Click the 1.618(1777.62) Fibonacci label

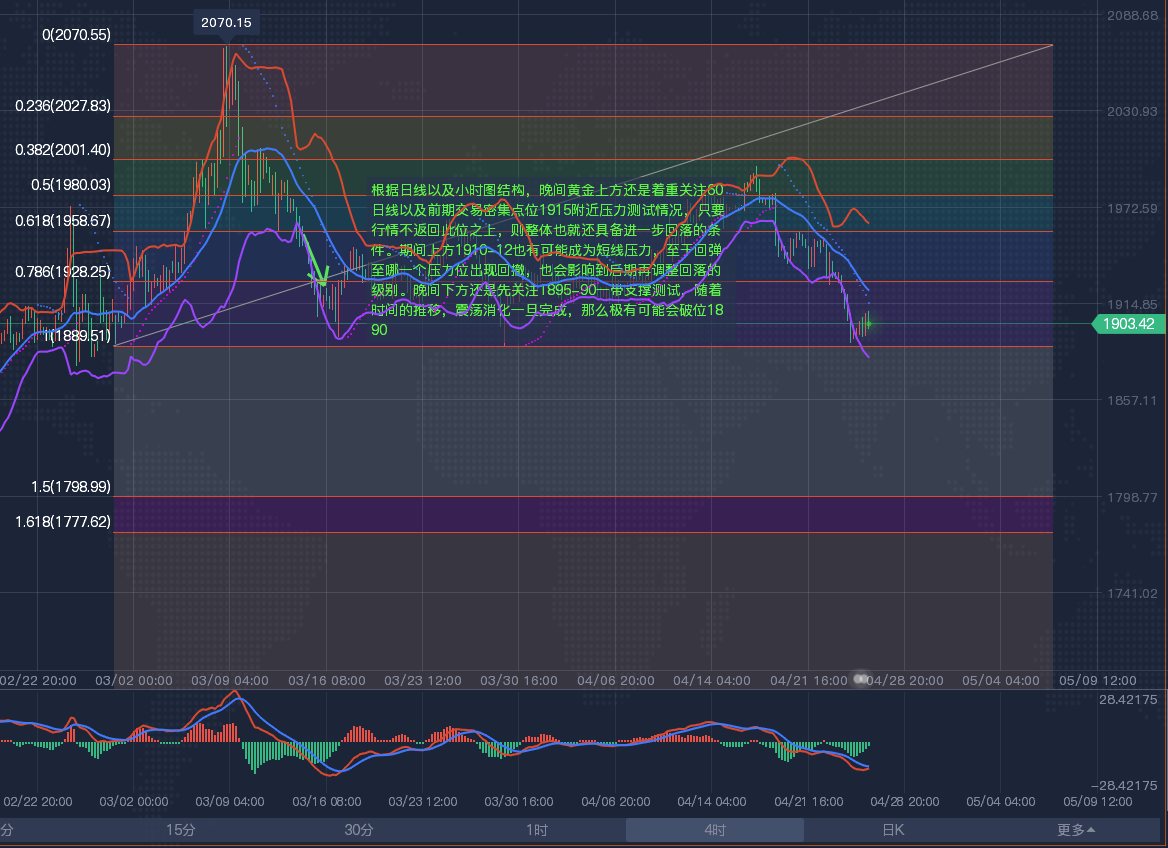point(63,522)
